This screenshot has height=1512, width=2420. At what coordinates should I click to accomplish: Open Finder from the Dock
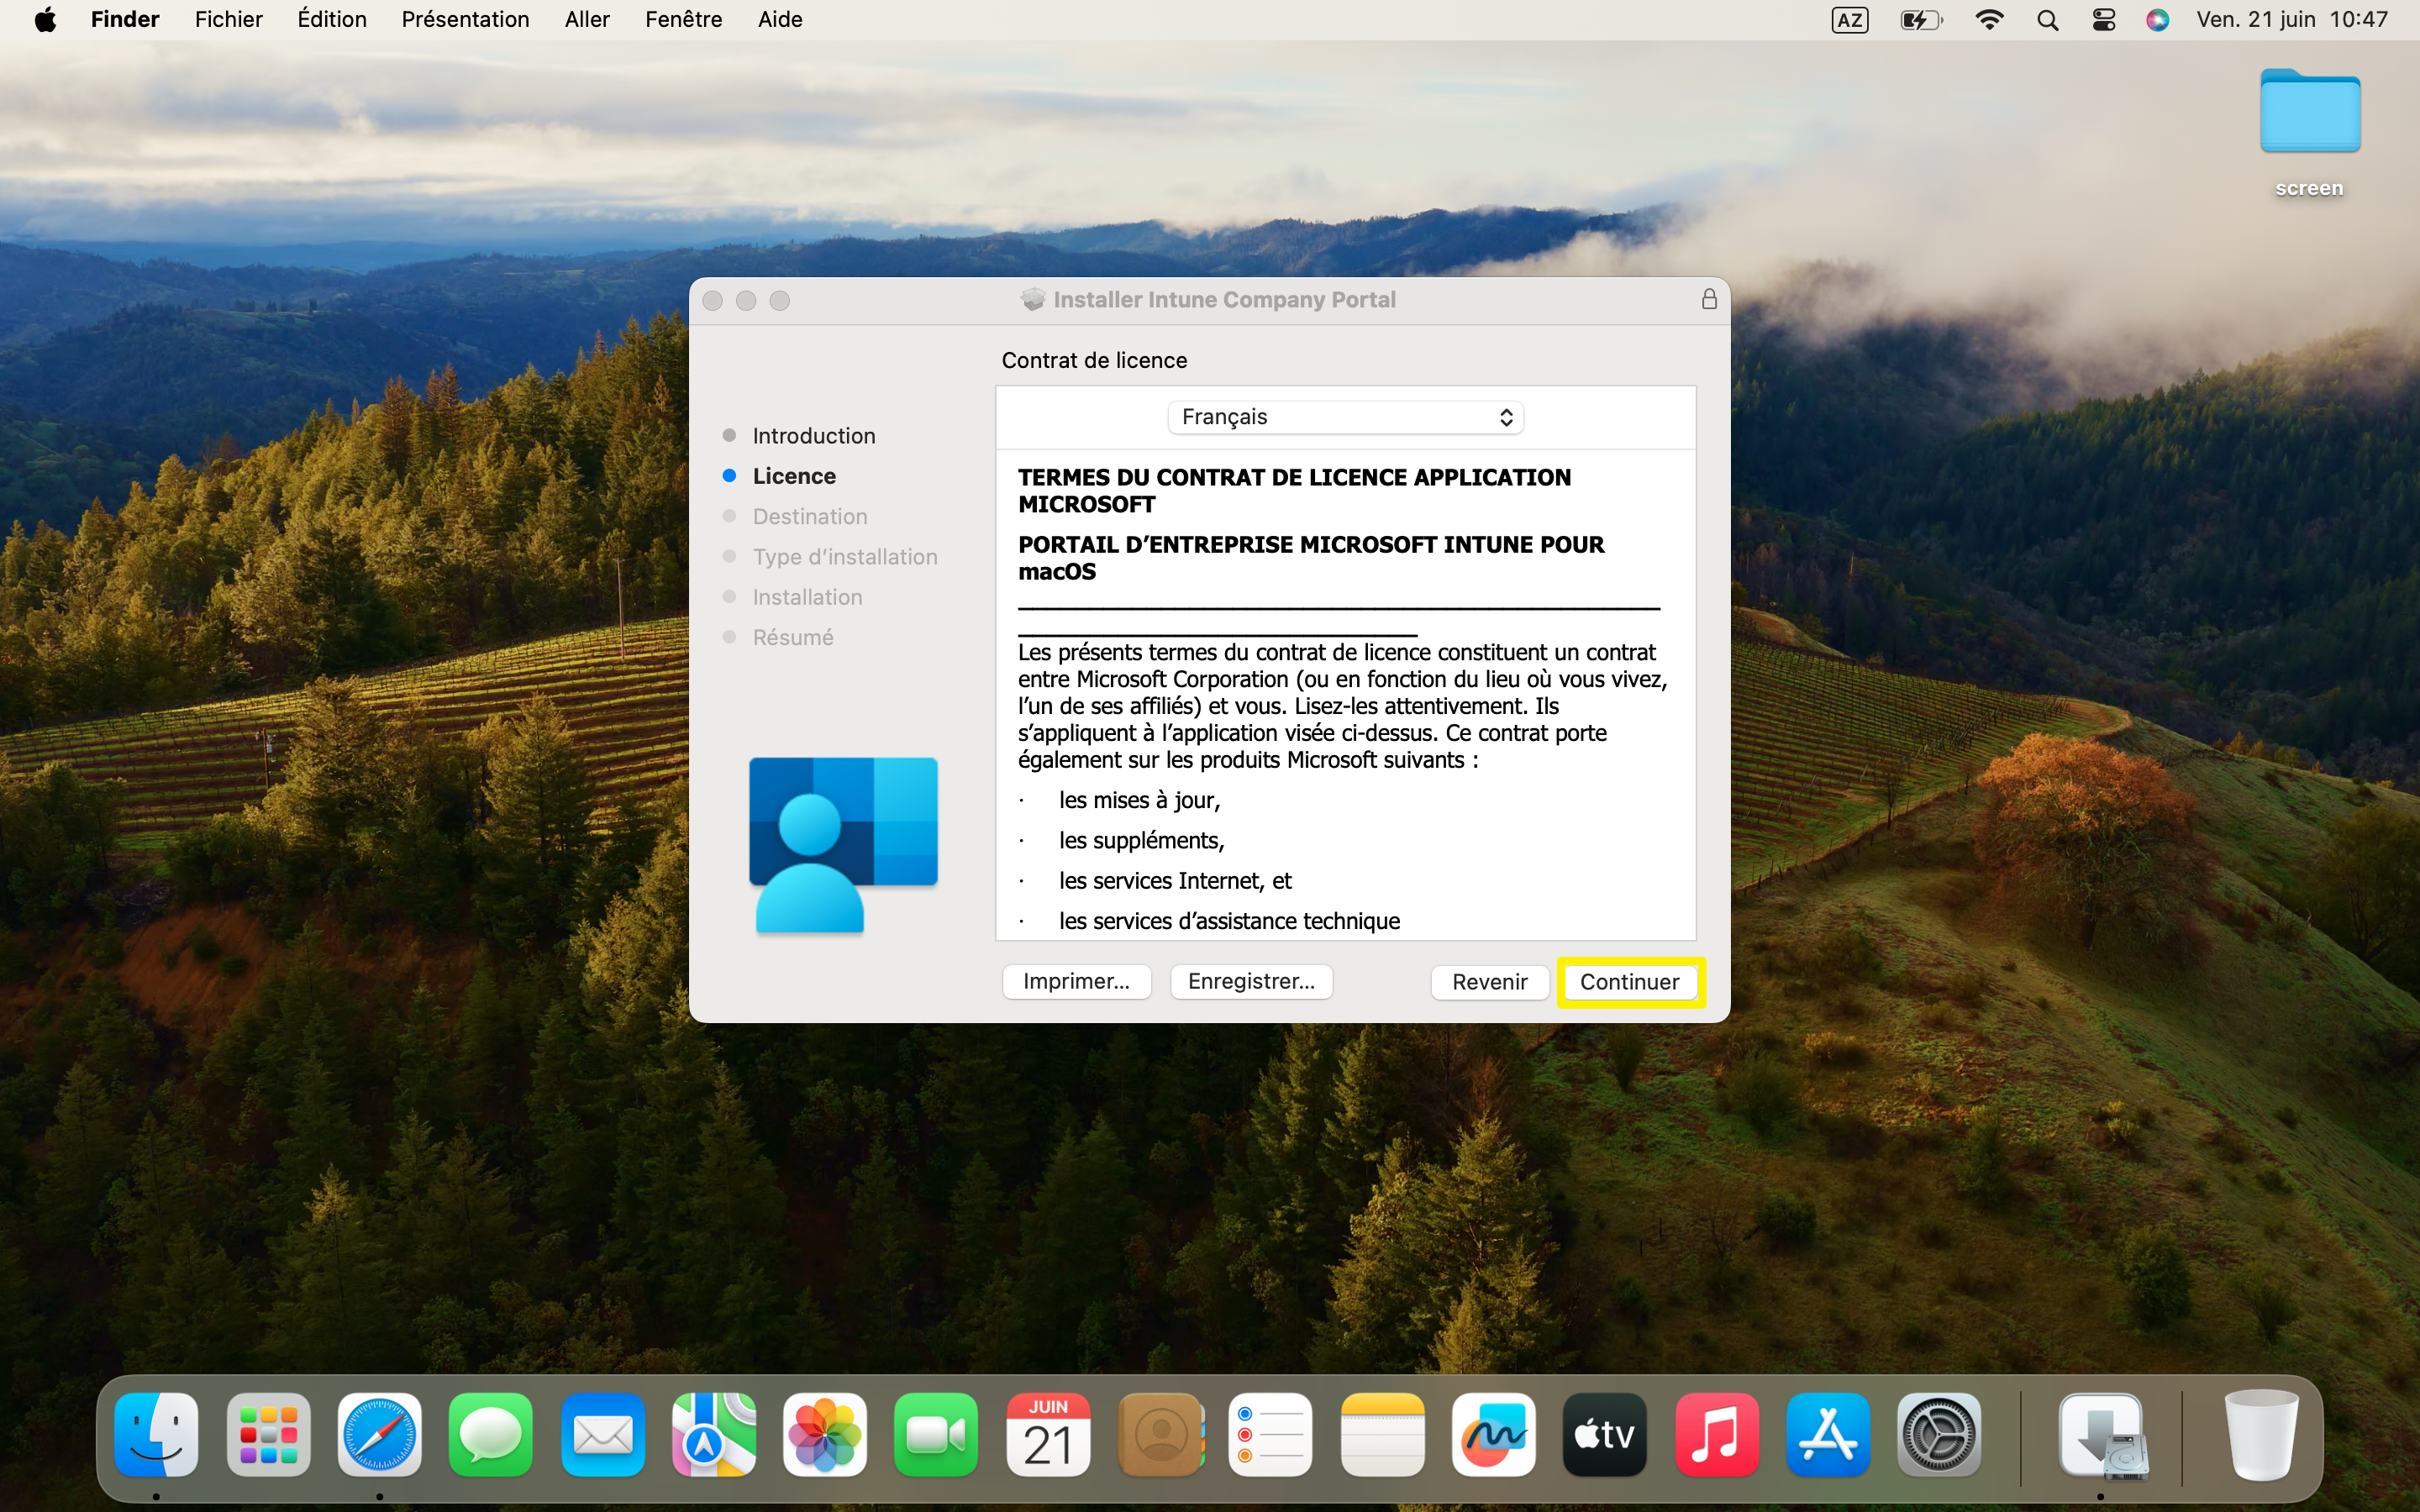(x=156, y=1435)
